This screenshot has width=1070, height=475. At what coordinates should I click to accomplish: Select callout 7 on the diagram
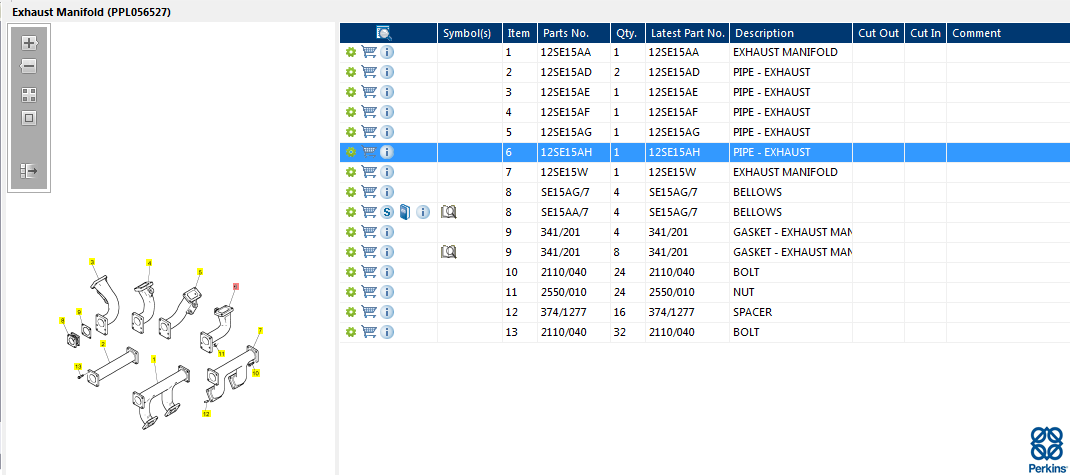click(260, 331)
